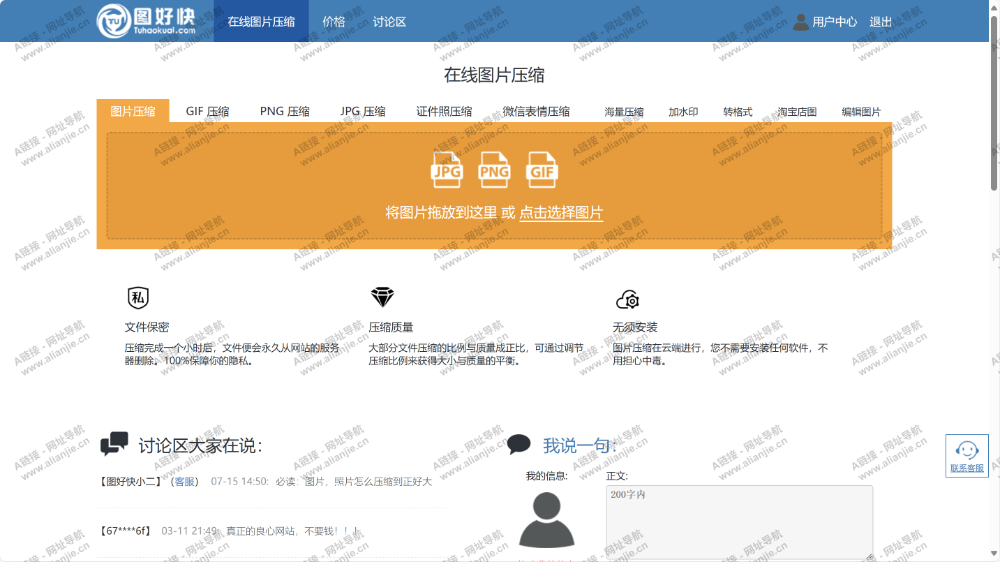Click the page vertical scrollbar
The height and width of the screenshot is (562, 1000).
coord(994,100)
